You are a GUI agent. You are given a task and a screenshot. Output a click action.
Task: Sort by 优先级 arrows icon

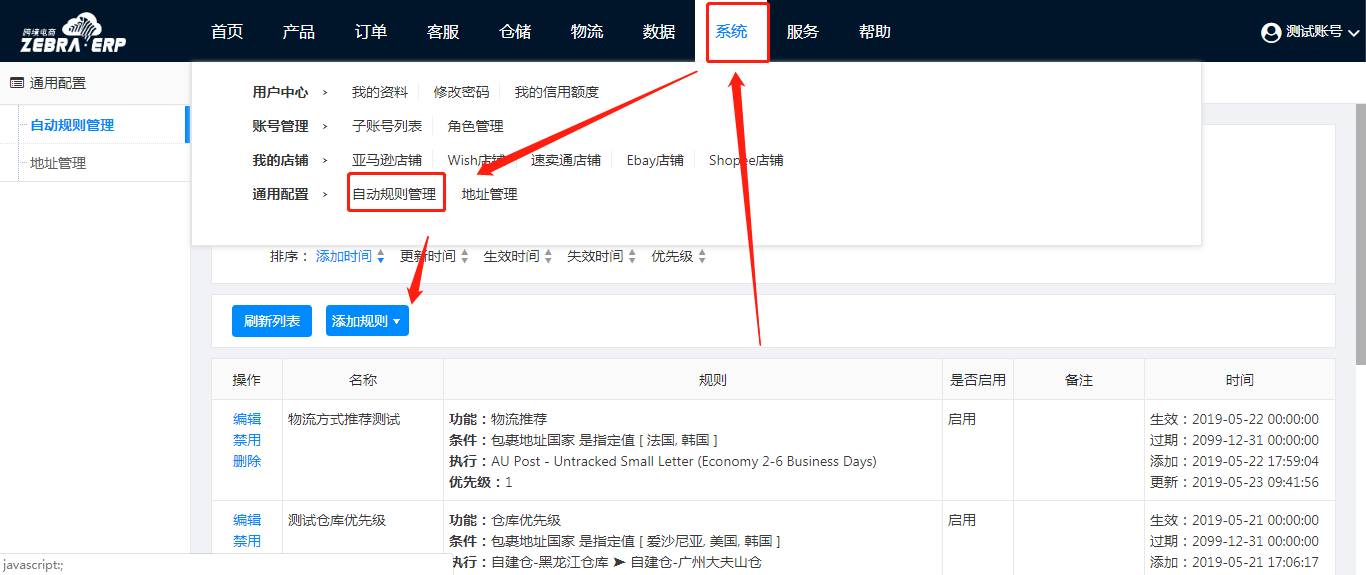(x=702, y=257)
